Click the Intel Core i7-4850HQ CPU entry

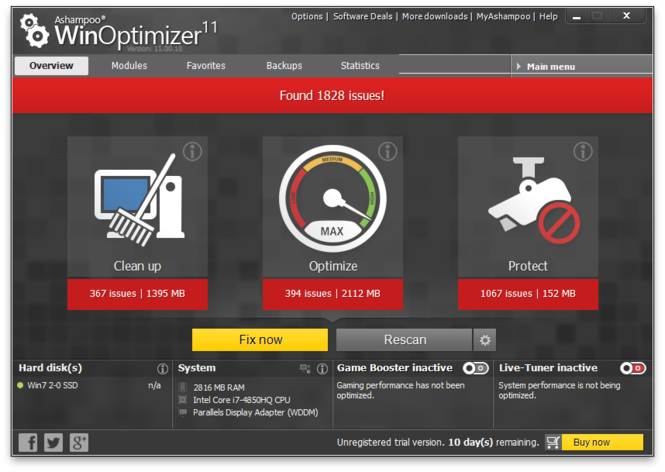click(x=242, y=400)
